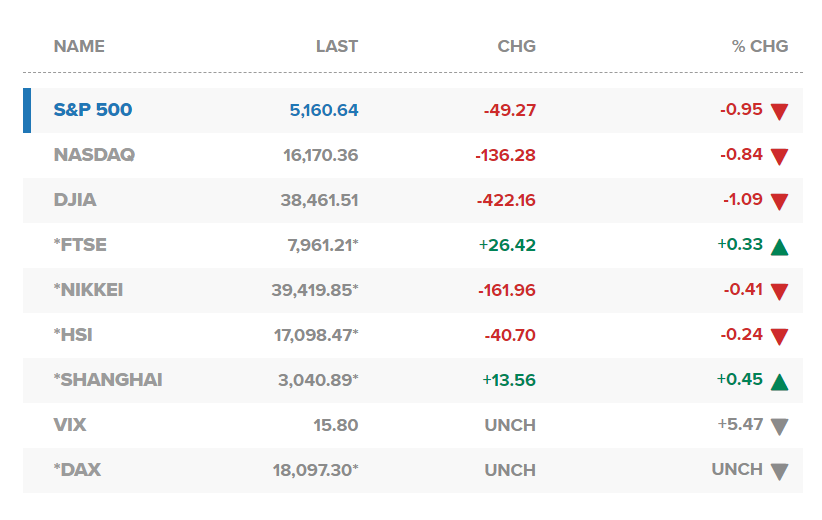Click the green up arrow in SHANGHAI row

[779, 381]
